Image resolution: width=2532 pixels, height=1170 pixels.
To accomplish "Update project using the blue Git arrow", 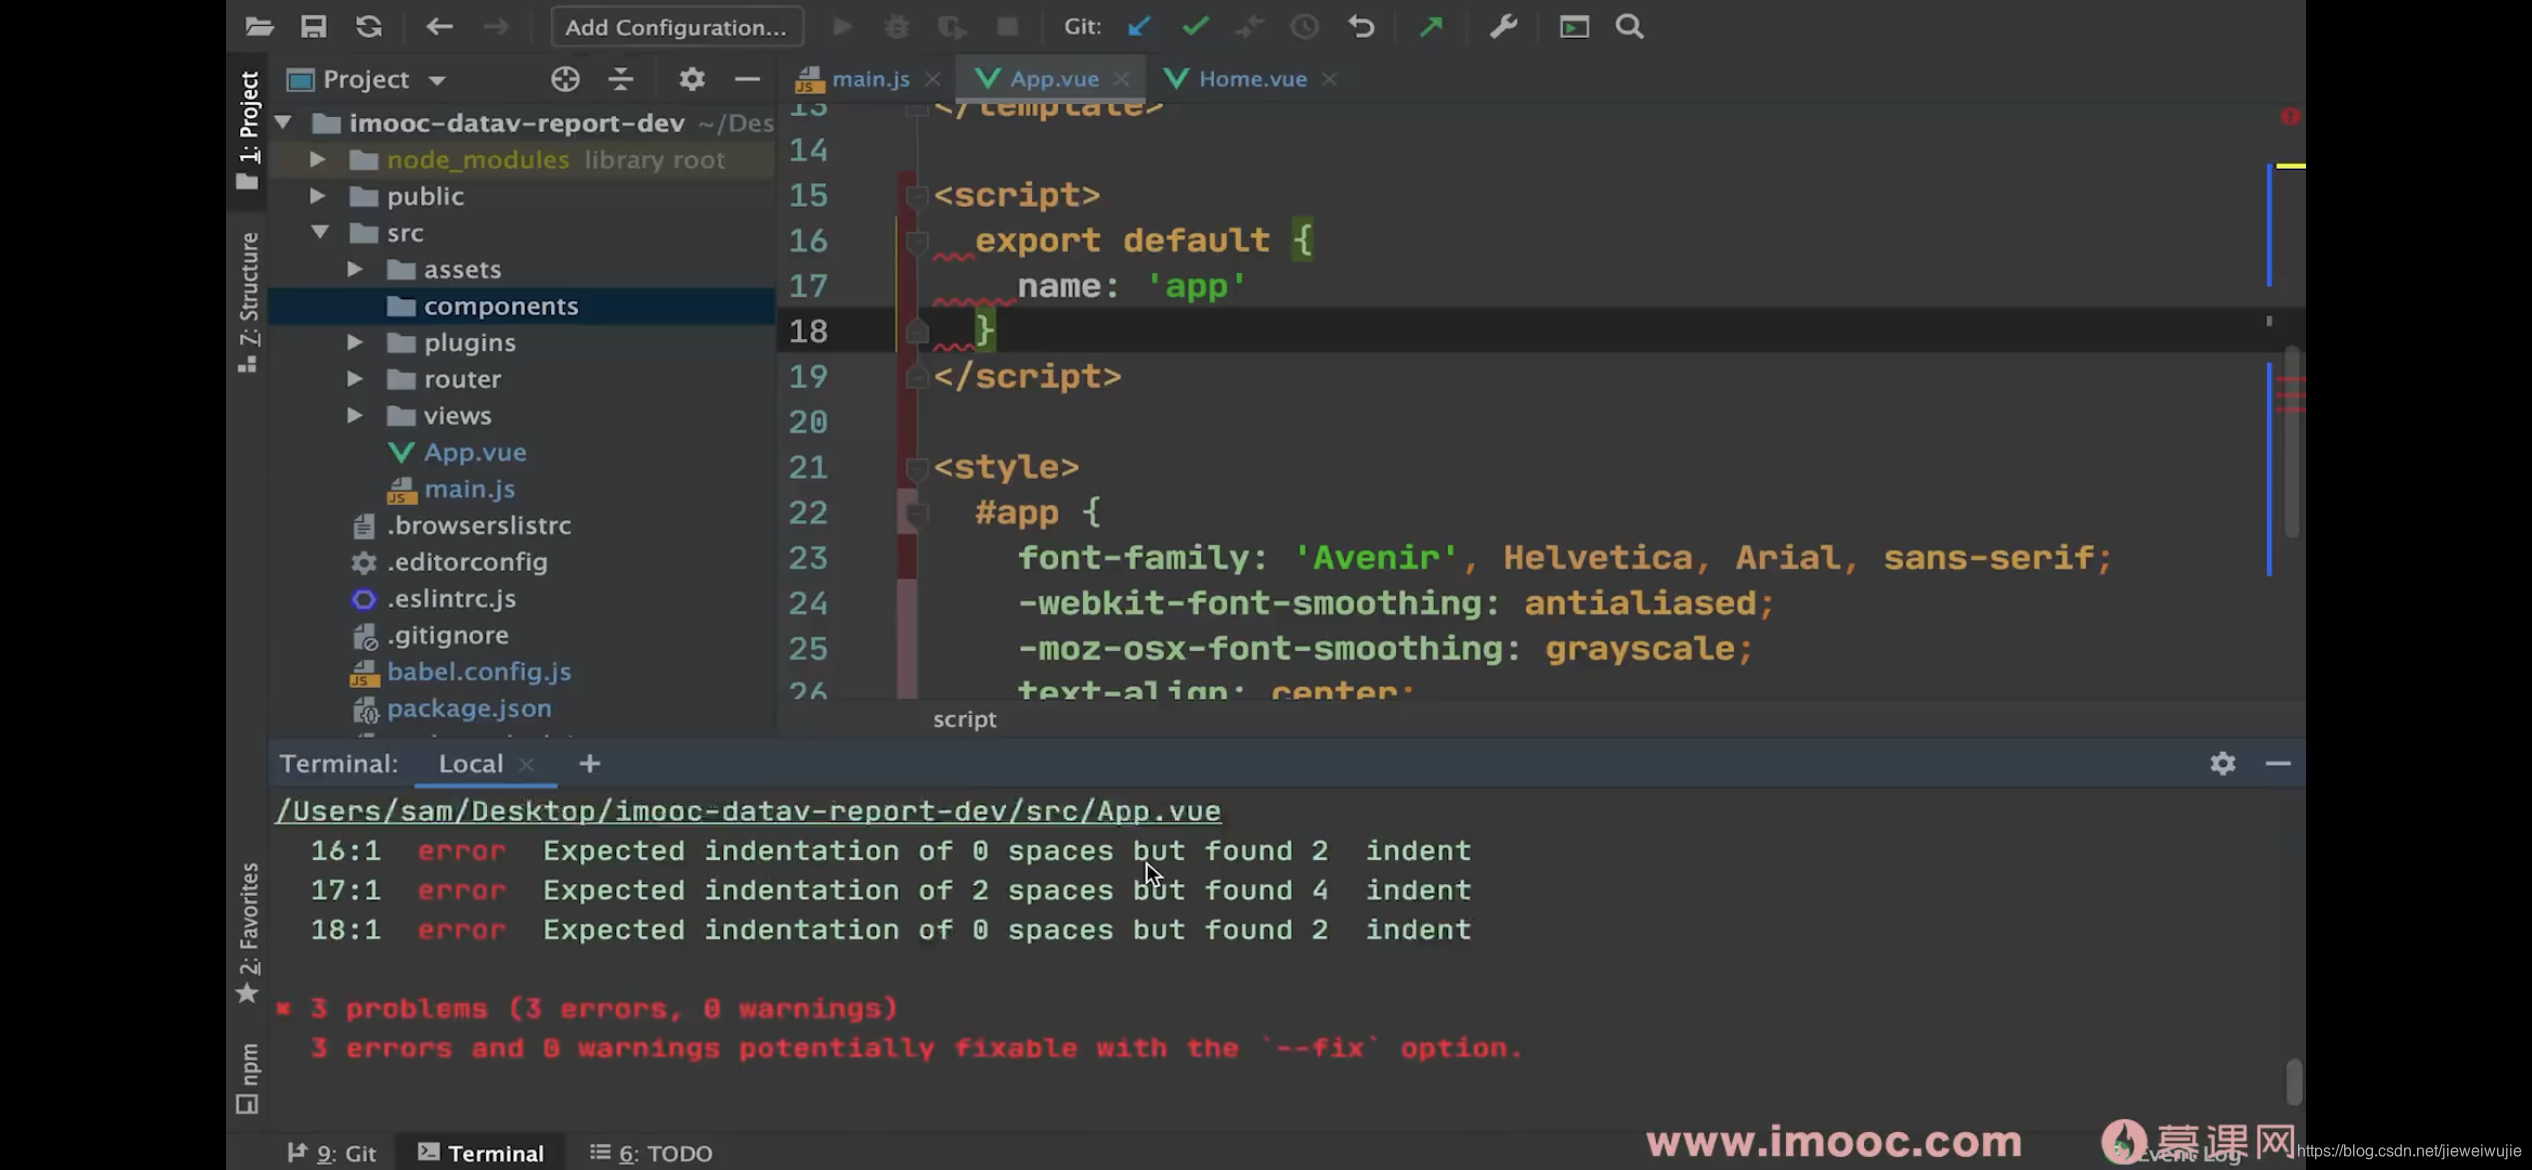I will 1139,27.
